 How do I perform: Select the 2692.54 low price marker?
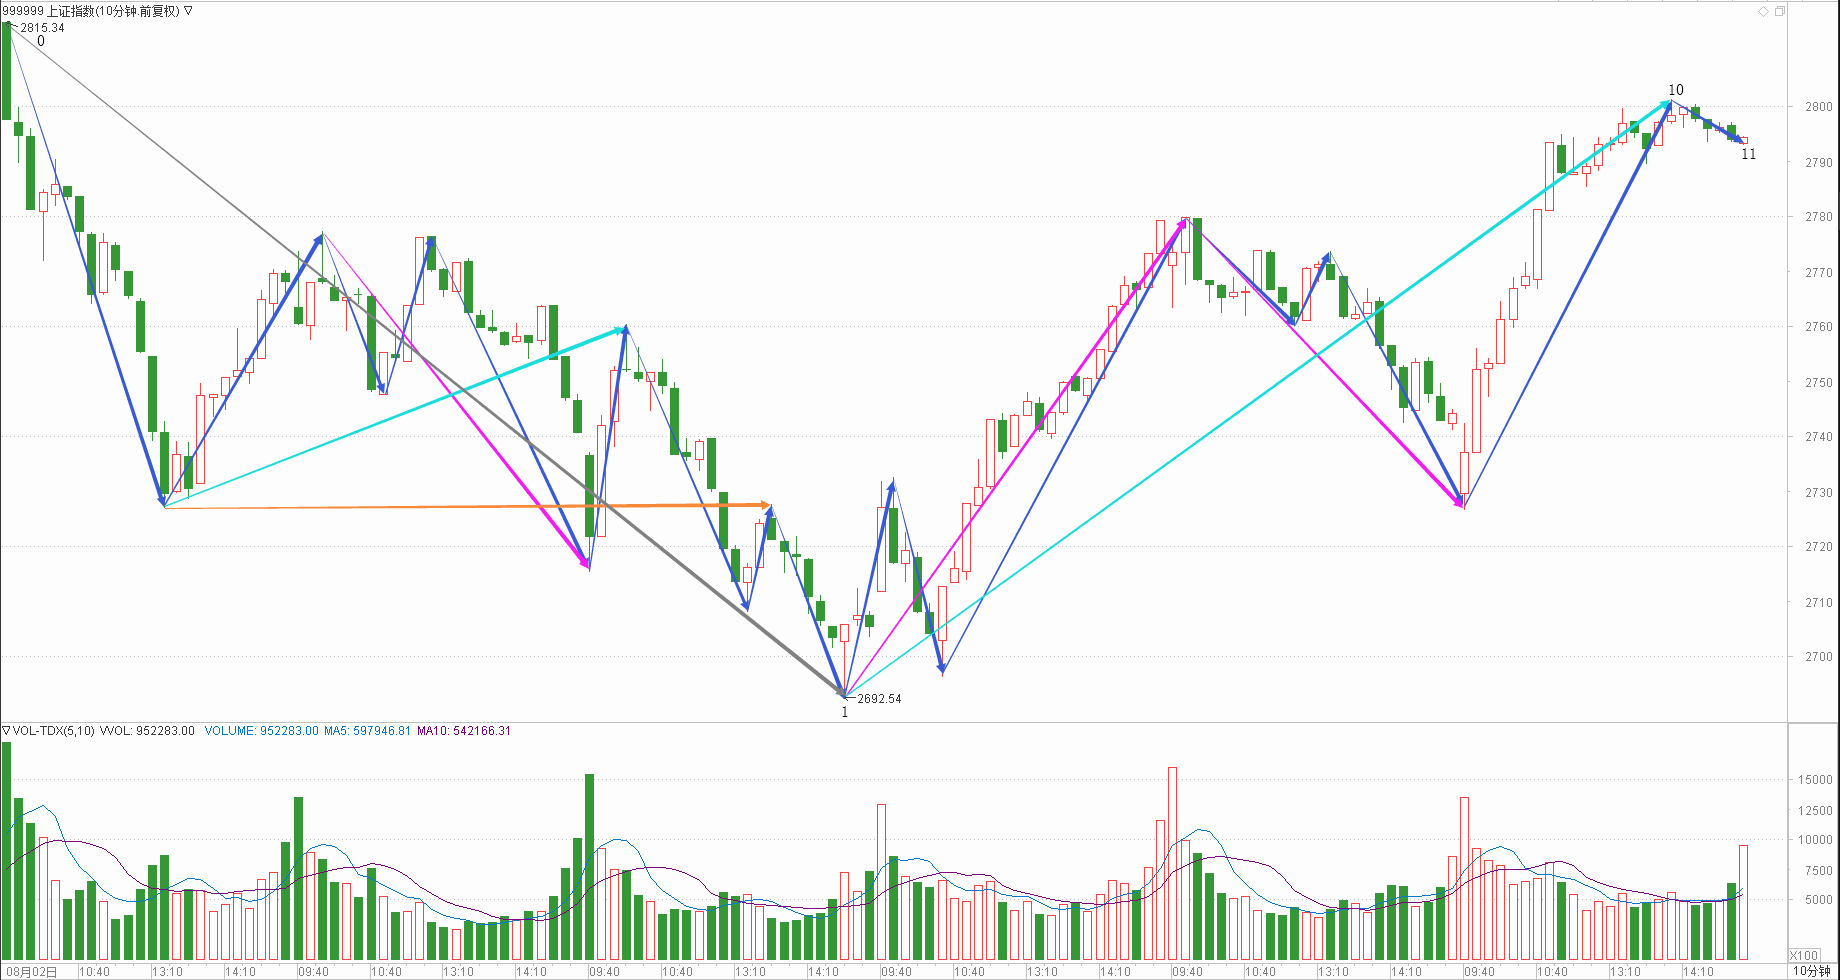click(x=879, y=699)
